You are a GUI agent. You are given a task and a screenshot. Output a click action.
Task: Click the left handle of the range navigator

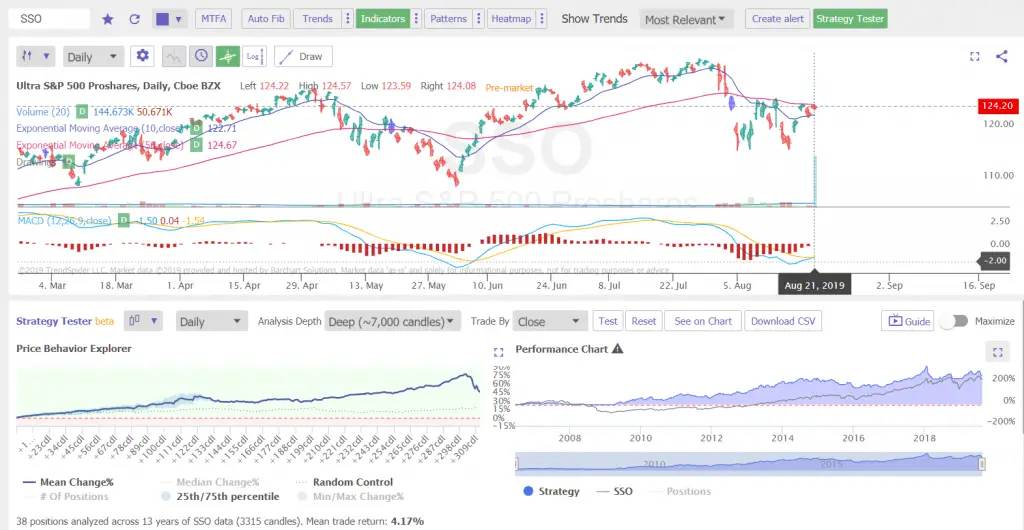click(x=516, y=464)
